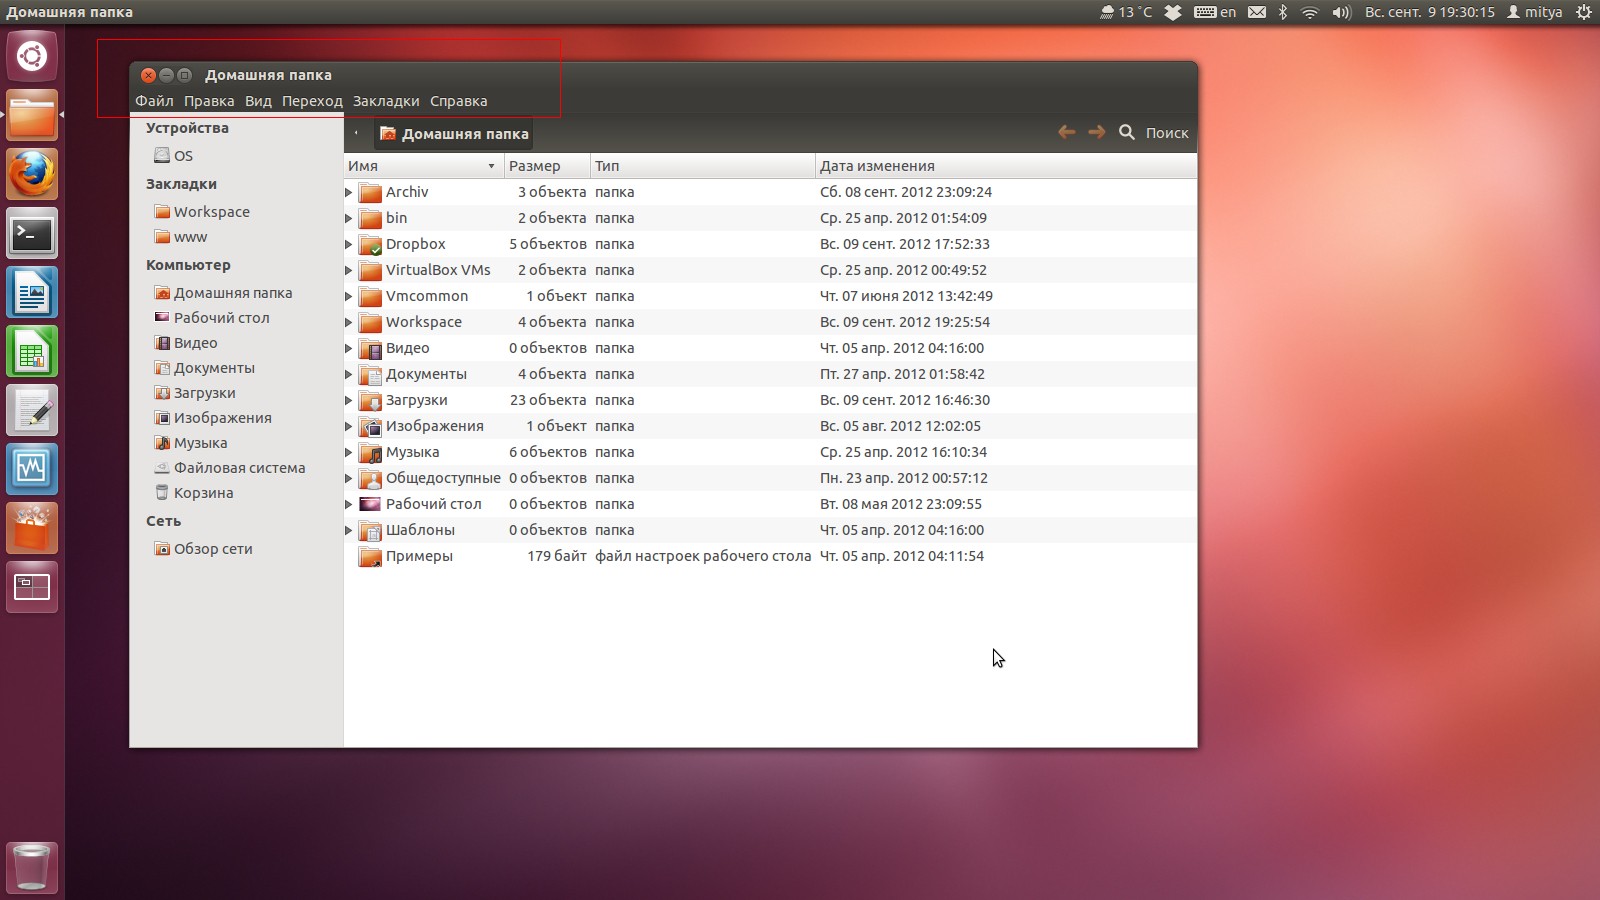Open the system power gear menu
The width and height of the screenshot is (1600, 900).
coord(1584,12)
